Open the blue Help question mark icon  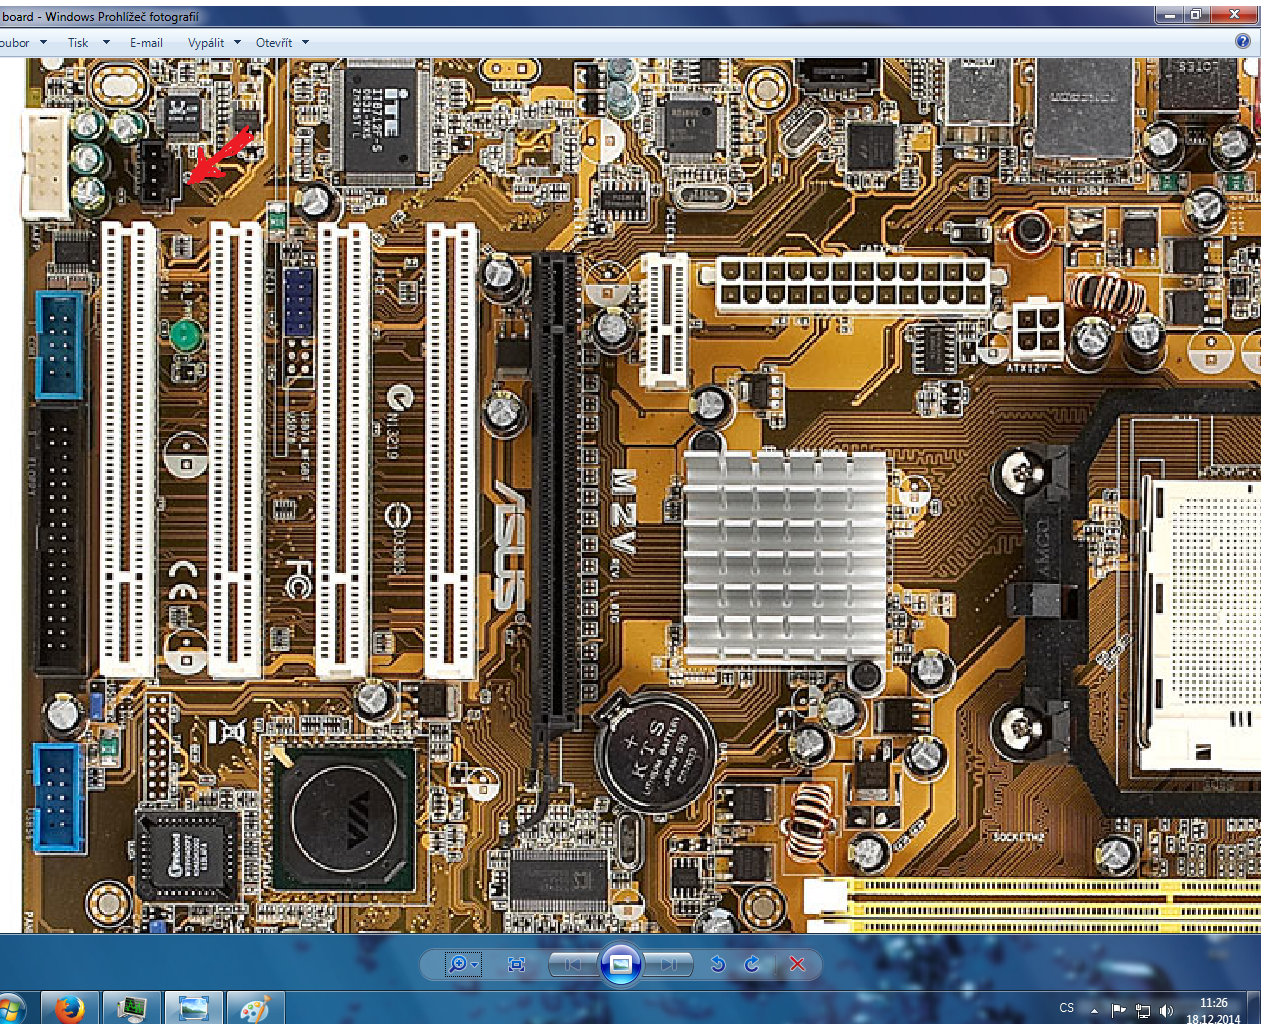click(x=1242, y=41)
